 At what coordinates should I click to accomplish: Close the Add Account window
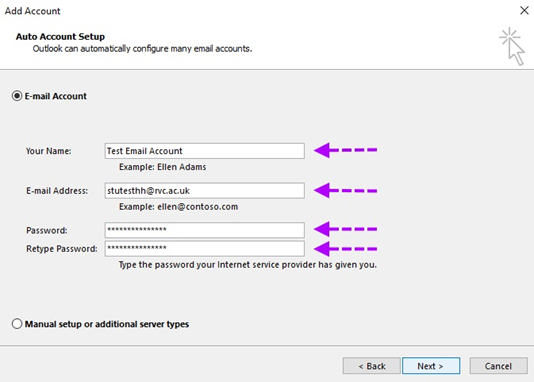point(524,11)
